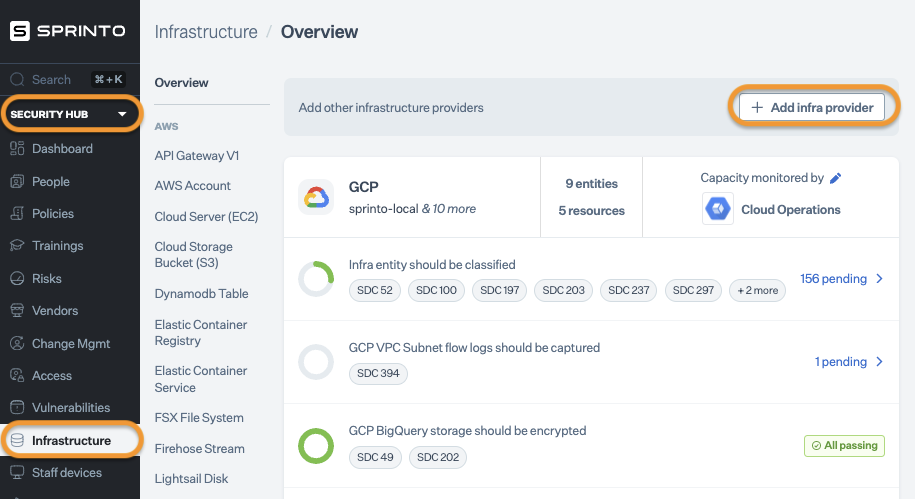
Task: Click the Cloud Operations label
Action: point(791,210)
